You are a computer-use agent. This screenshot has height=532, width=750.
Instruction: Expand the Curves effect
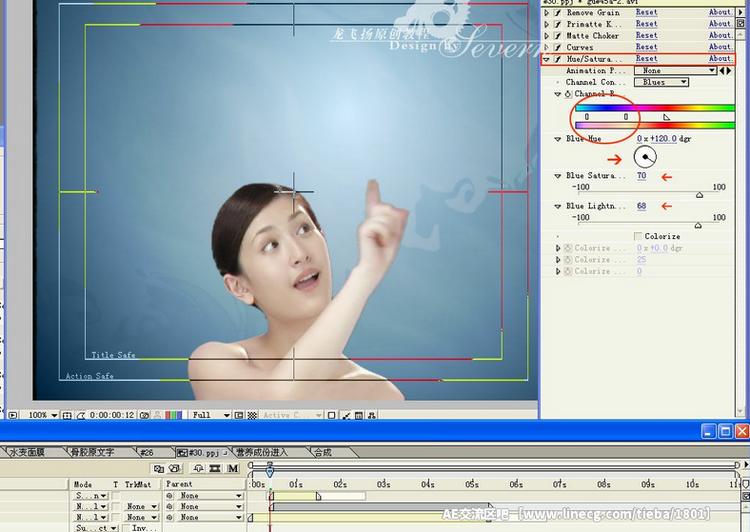pos(547,47)
